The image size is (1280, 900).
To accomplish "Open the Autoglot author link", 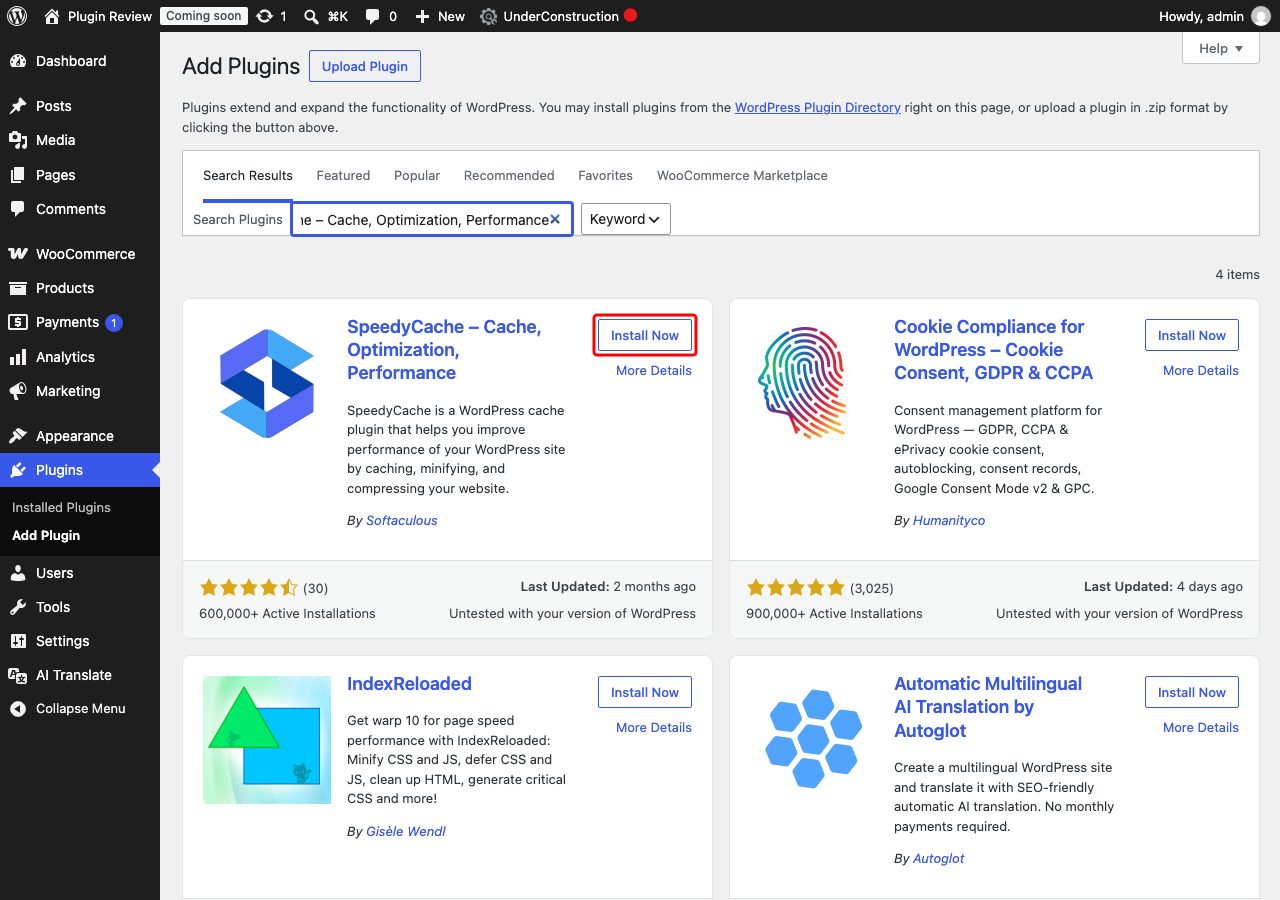I will click(939, 858).
